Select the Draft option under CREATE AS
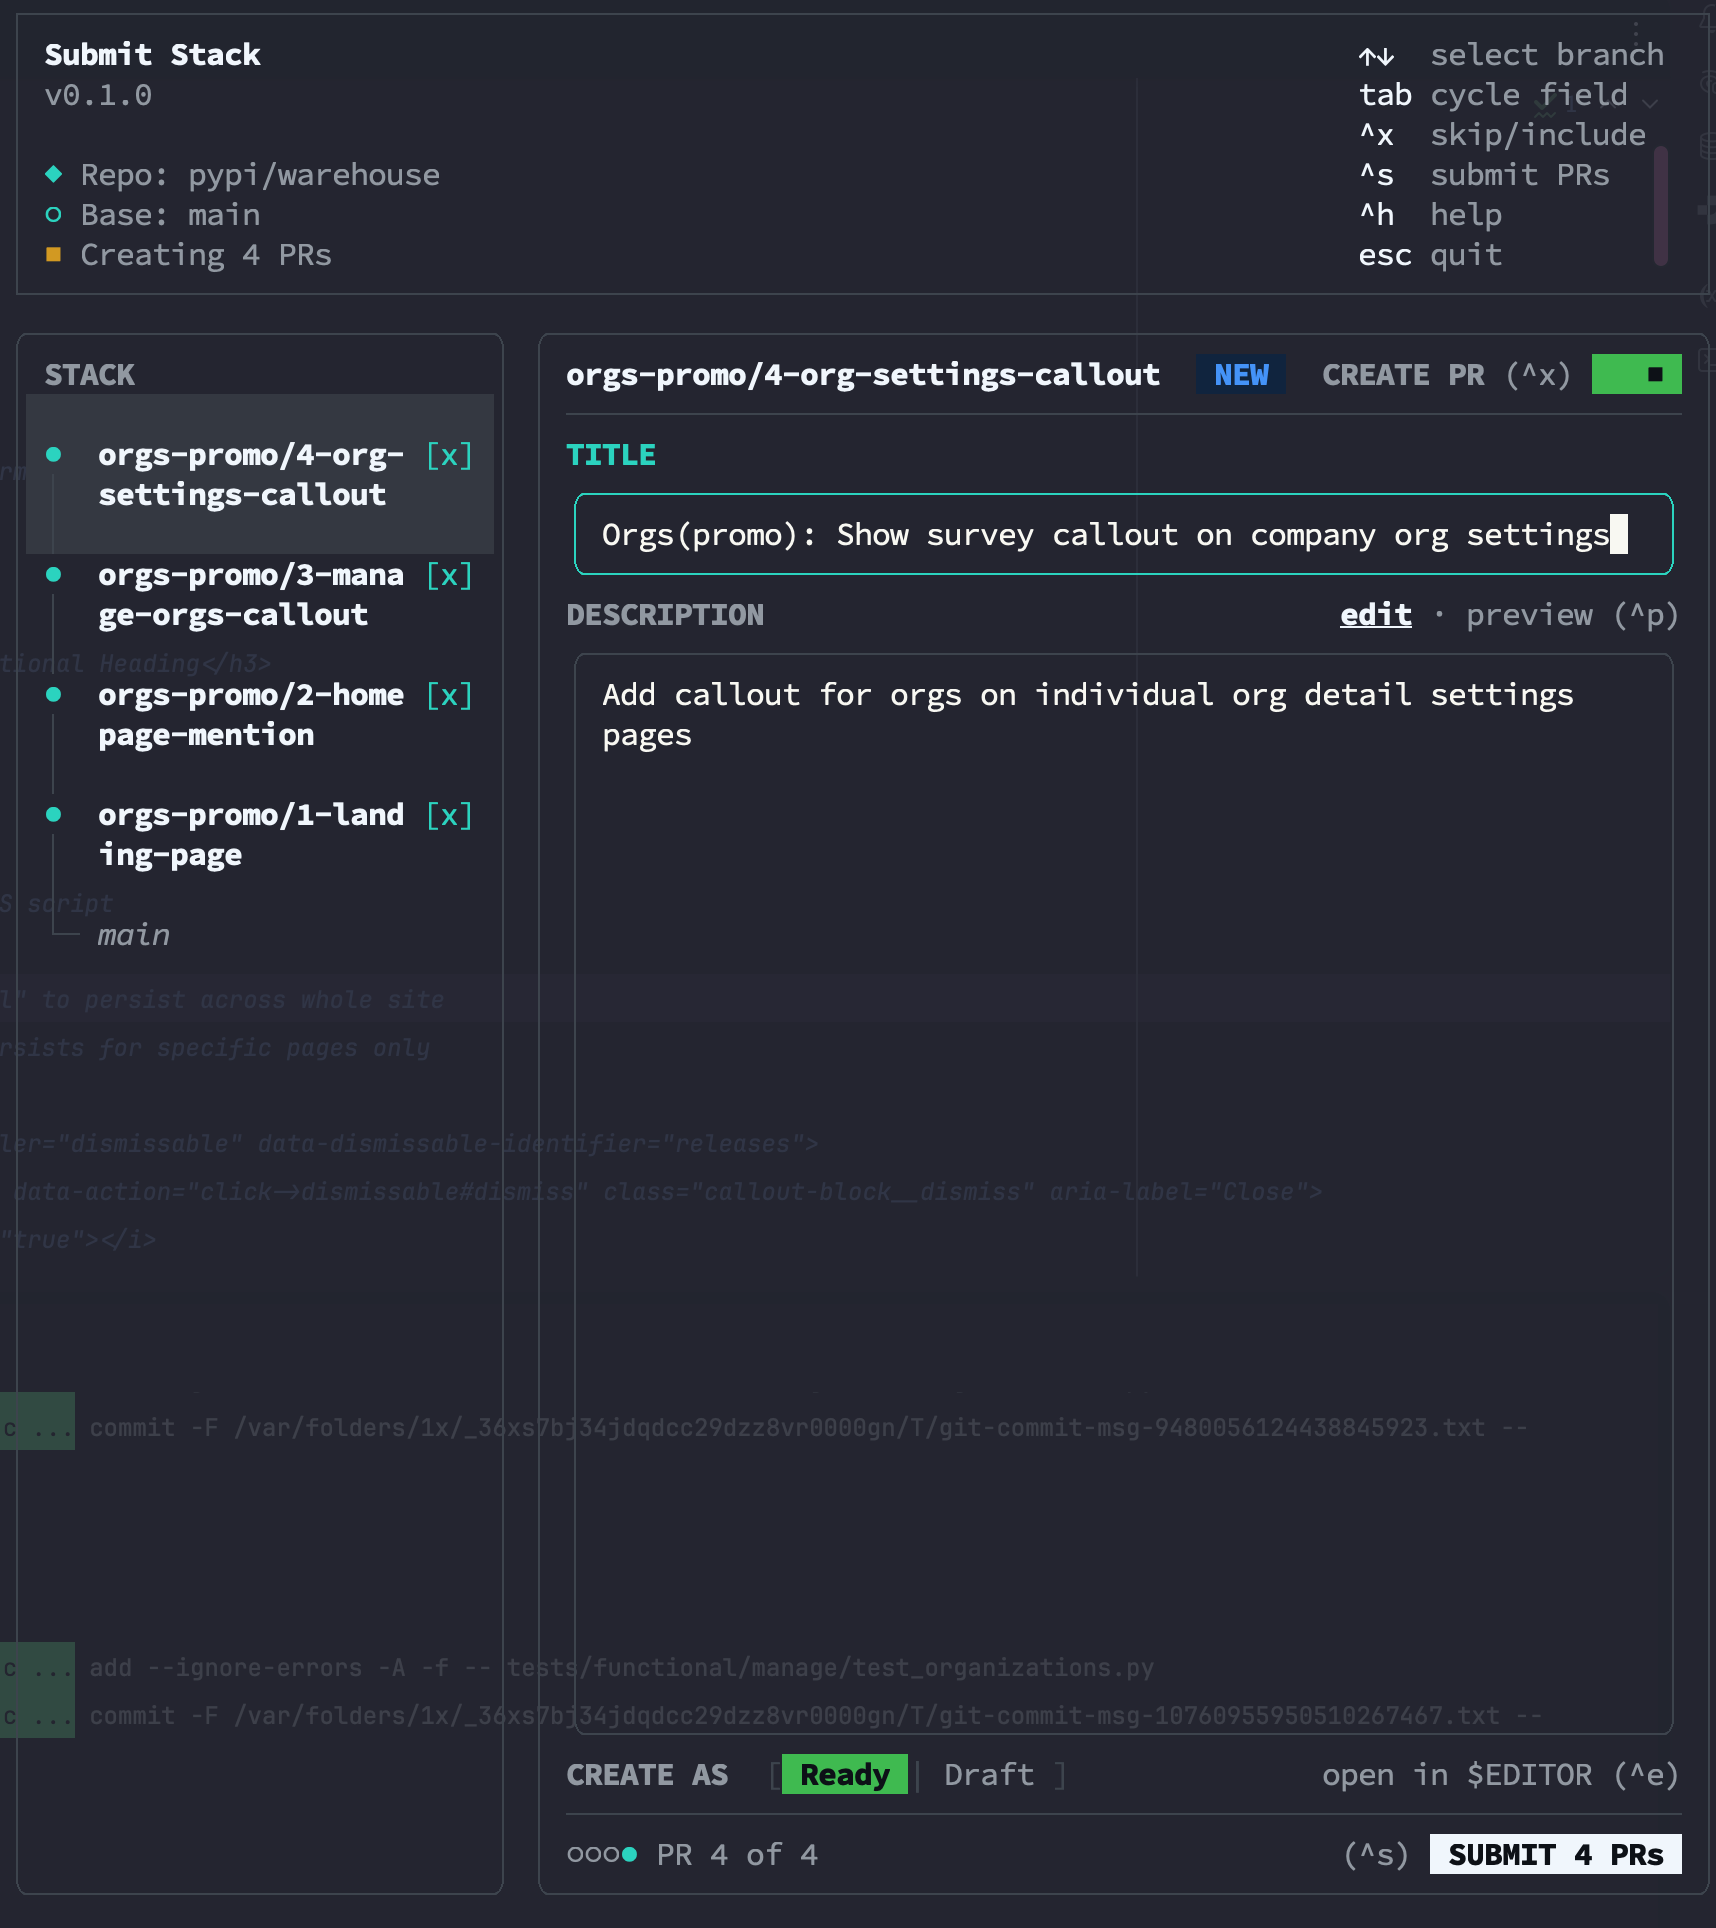Screen dimensions: 1716x1928 [989, 1774]
